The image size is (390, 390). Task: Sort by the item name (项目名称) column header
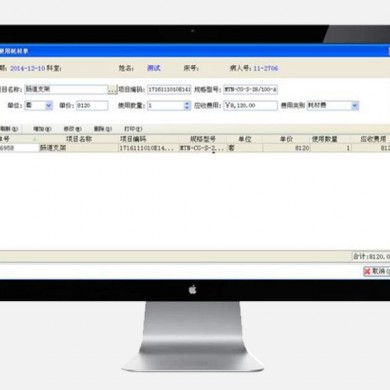(x=79, y=139)
